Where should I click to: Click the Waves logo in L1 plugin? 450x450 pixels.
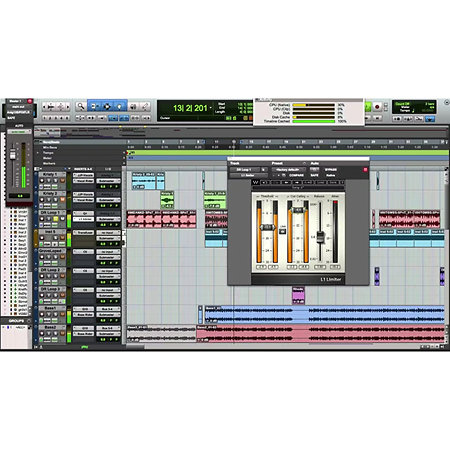point(256,182)
